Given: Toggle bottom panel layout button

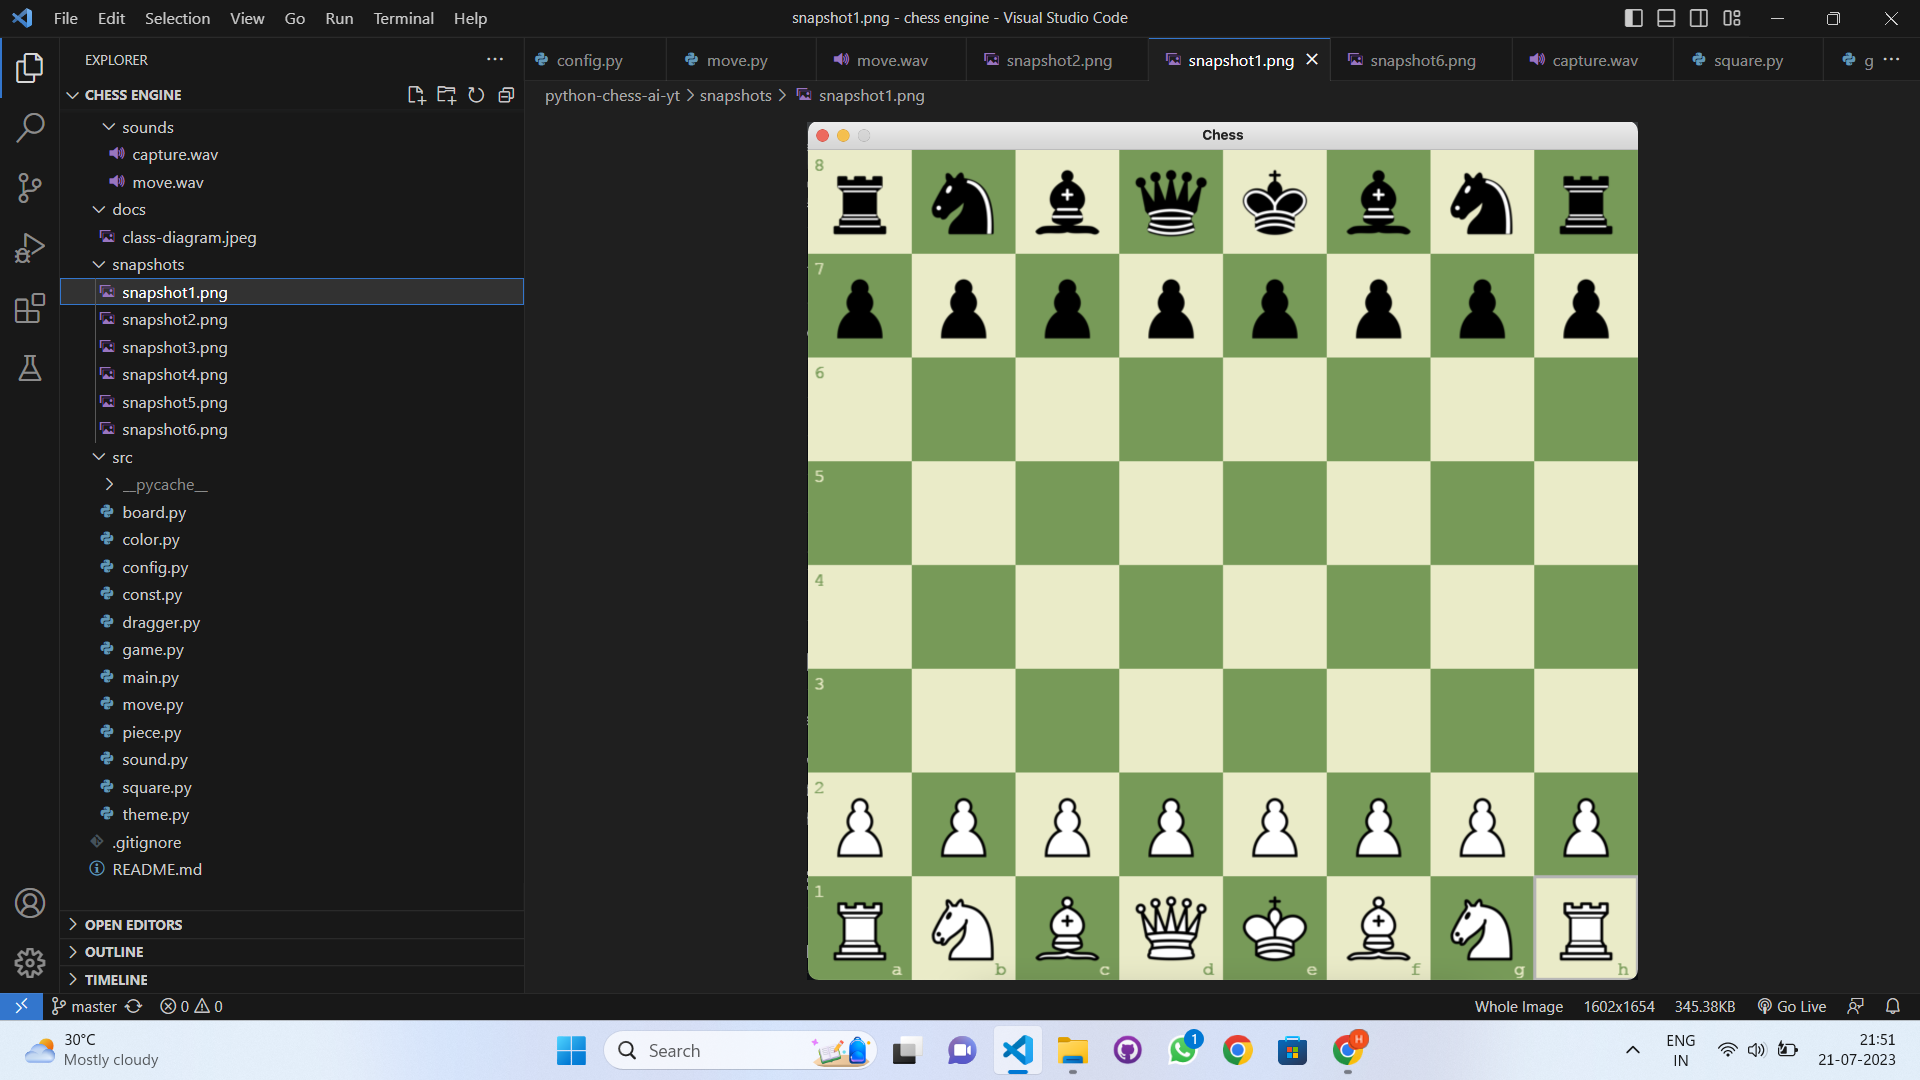Looking at the screenshot, I should [x=1666, y=18].
